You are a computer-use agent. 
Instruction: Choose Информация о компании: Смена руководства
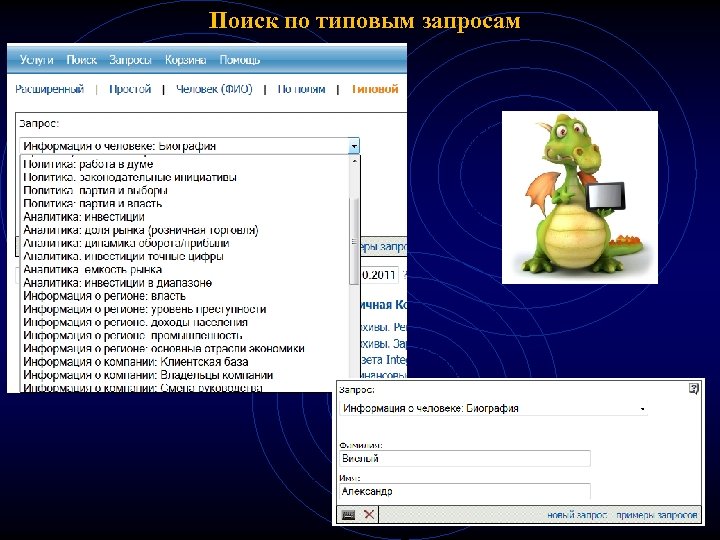pos(143,388)
